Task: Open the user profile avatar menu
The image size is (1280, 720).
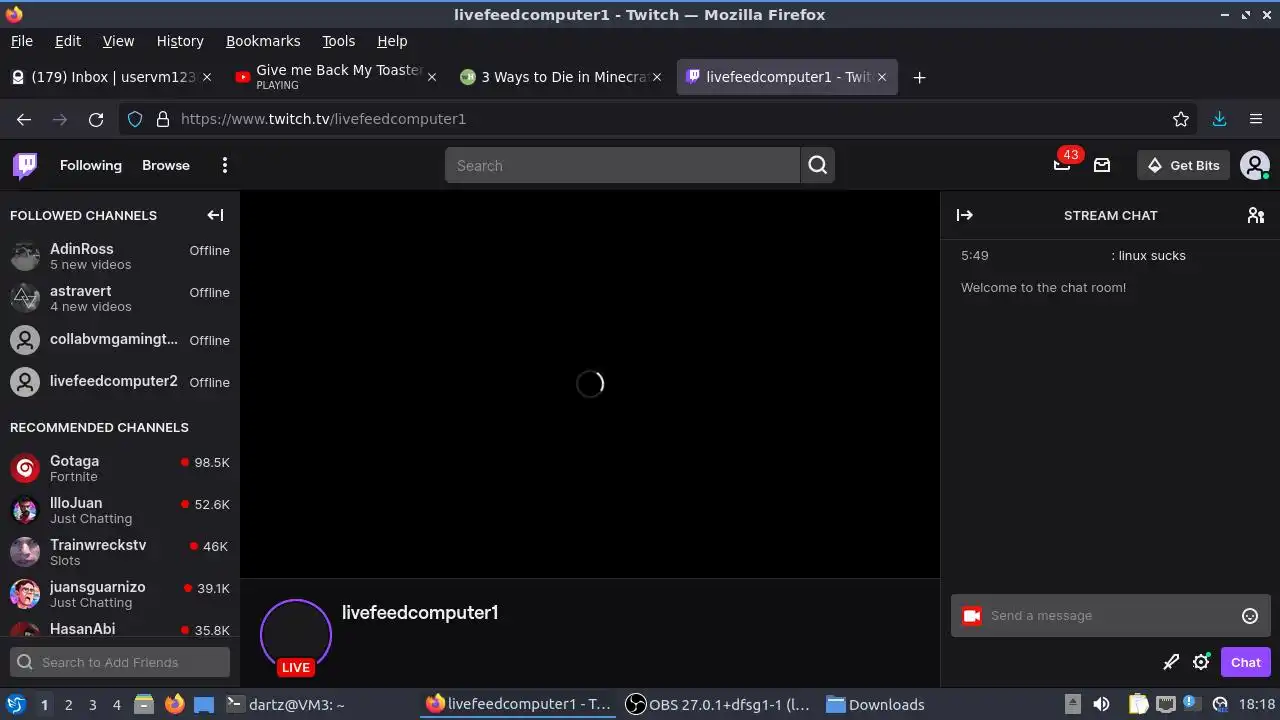Action: [x=1254, y=165]
